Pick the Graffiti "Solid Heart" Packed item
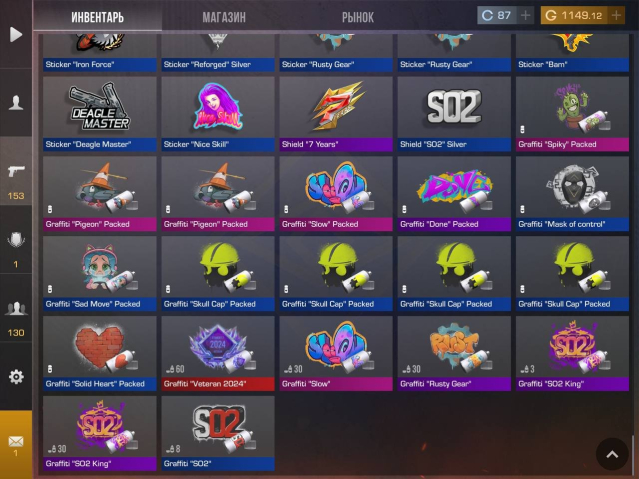This screenshot has height=479, width=639. coord(100,353)
